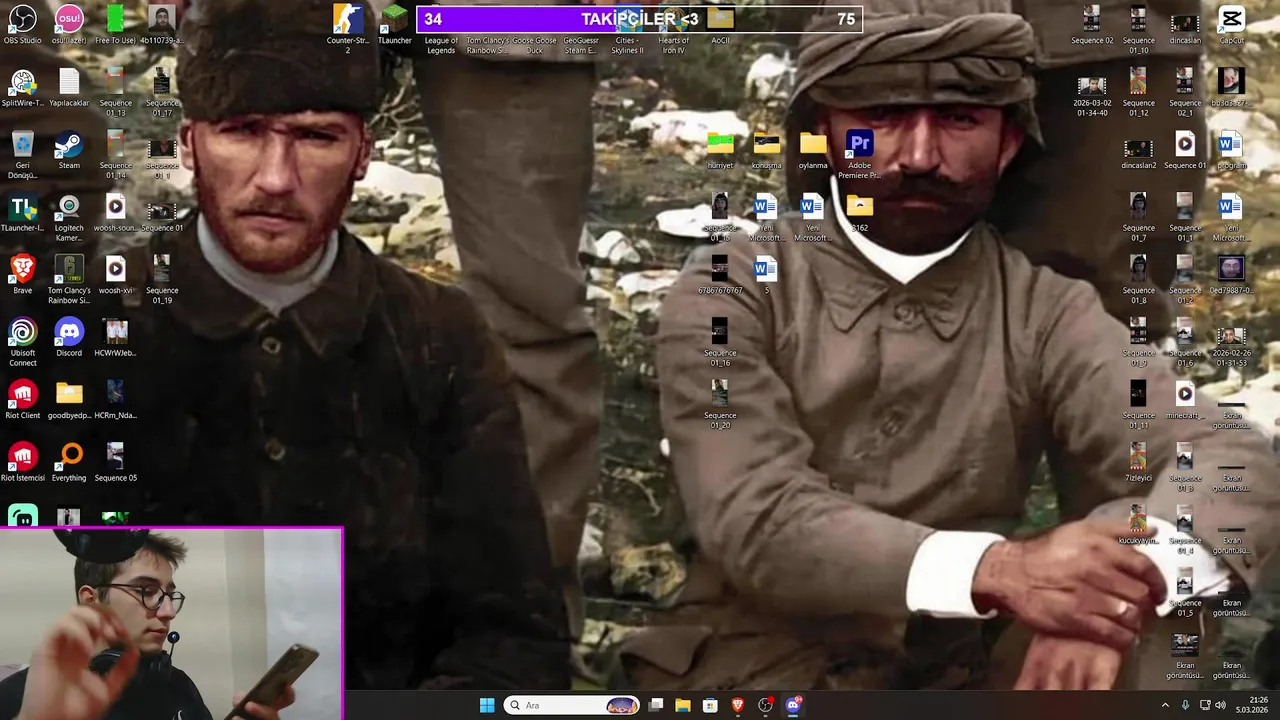Select the Goose Goose Duck desktop shortcut
1280x720 pixels.
click(x=534, y=45)
